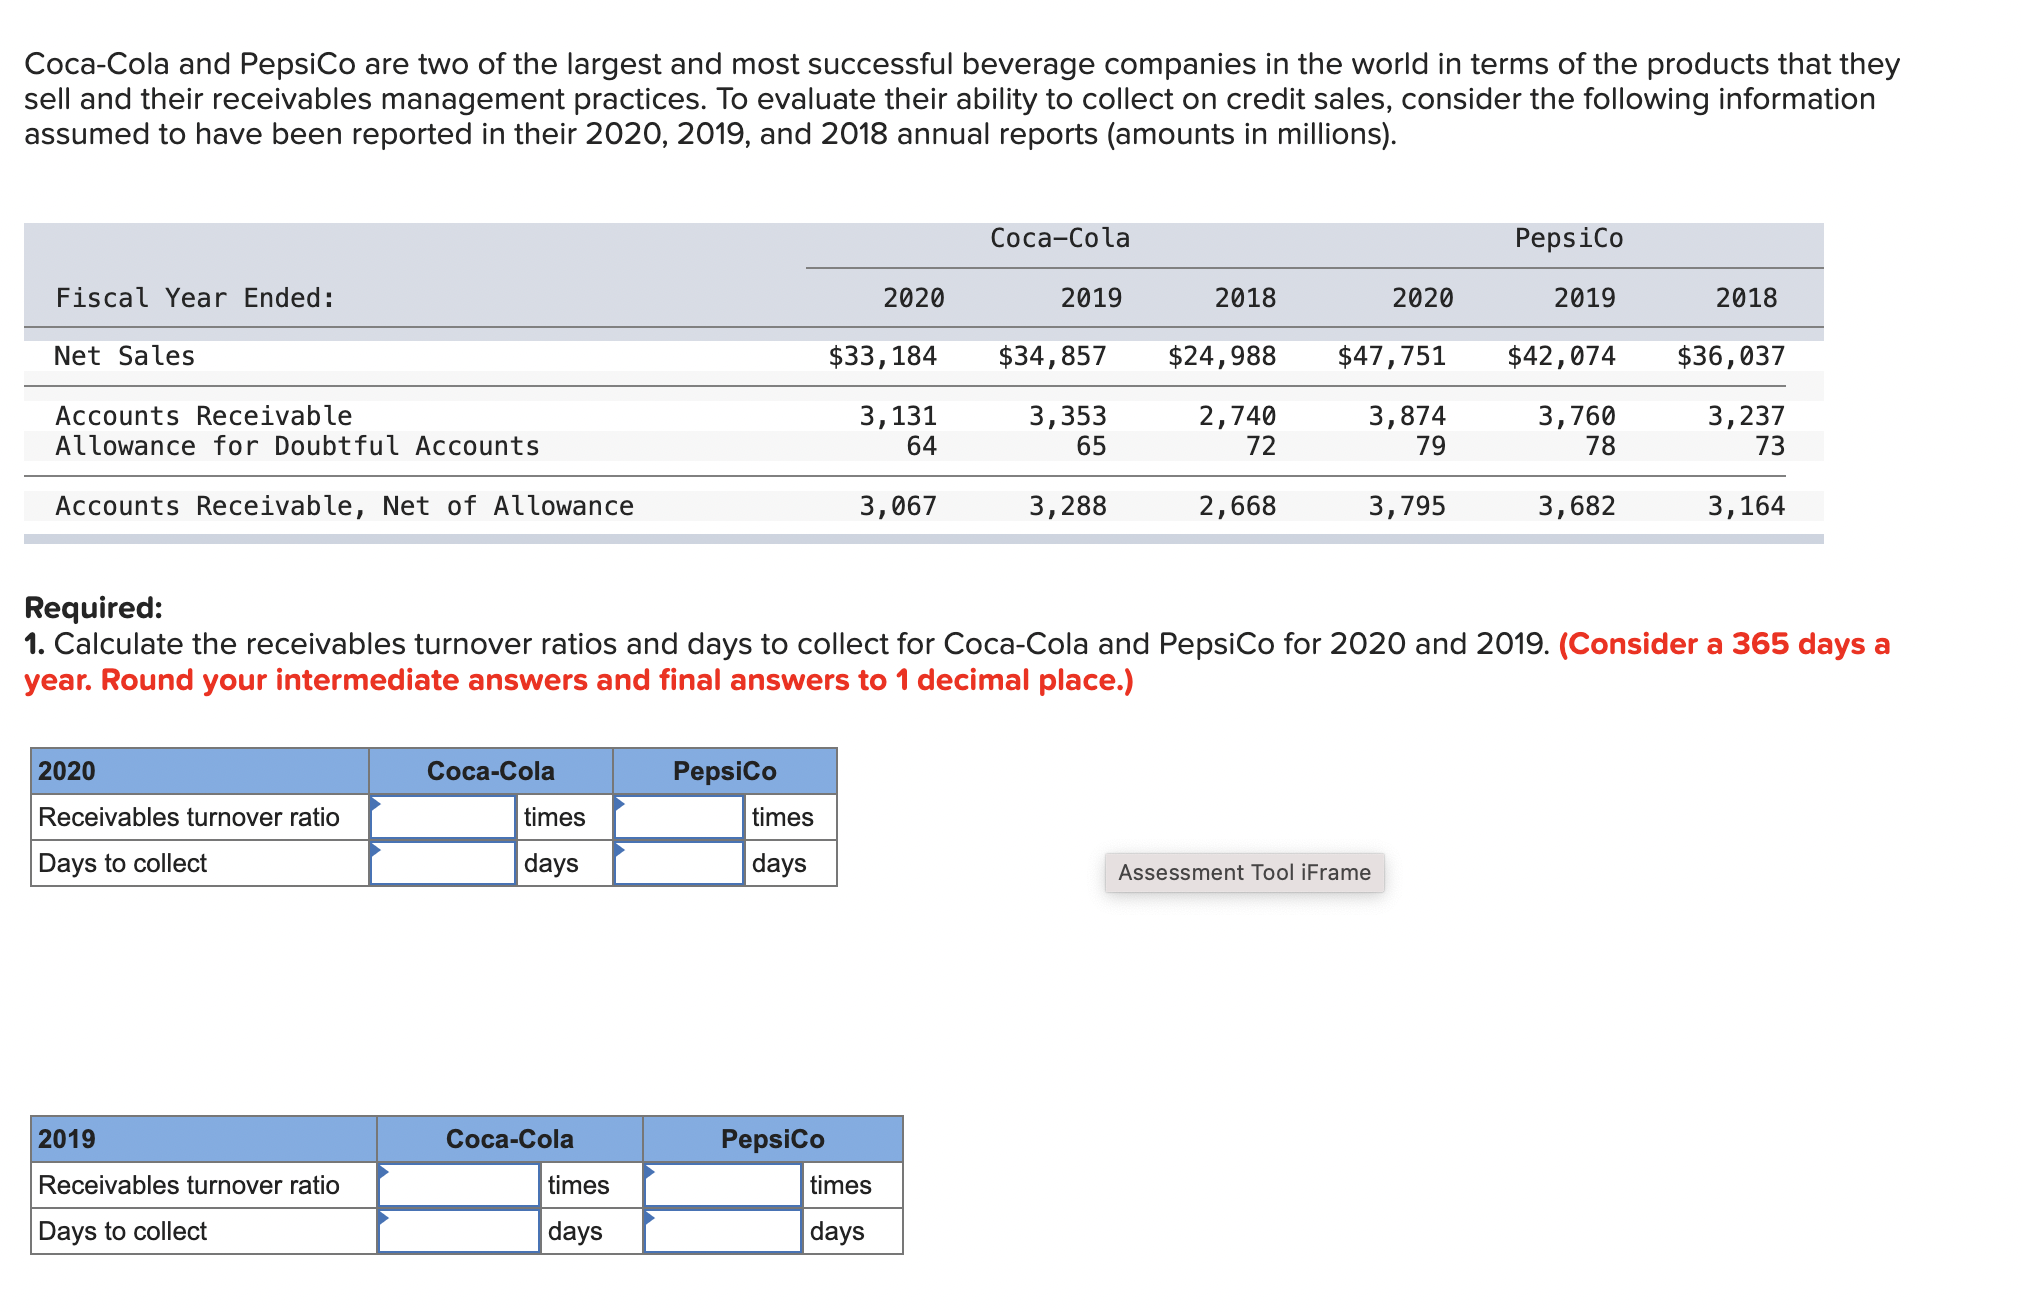Click 2019 PepsiCo days to collect input
2022x1312 pixels.
[x=722, y=1231]
